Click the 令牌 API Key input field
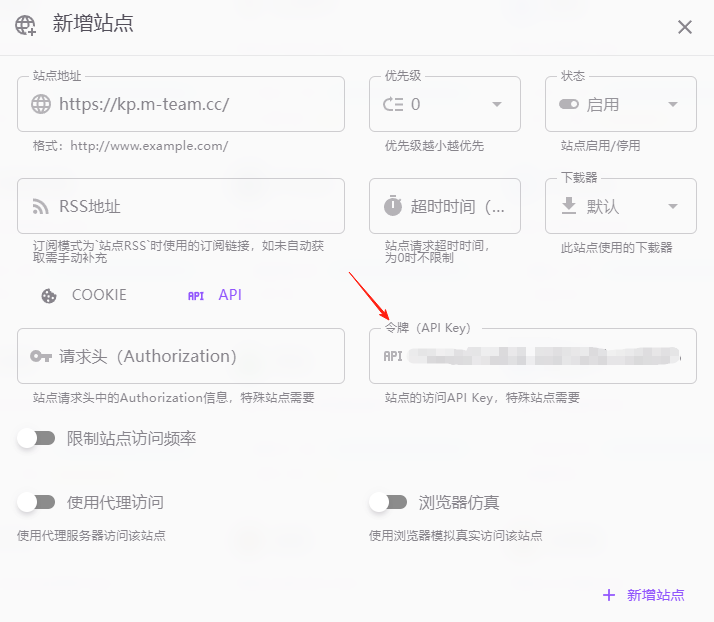The image size is (714, 622). coord(545,356)
